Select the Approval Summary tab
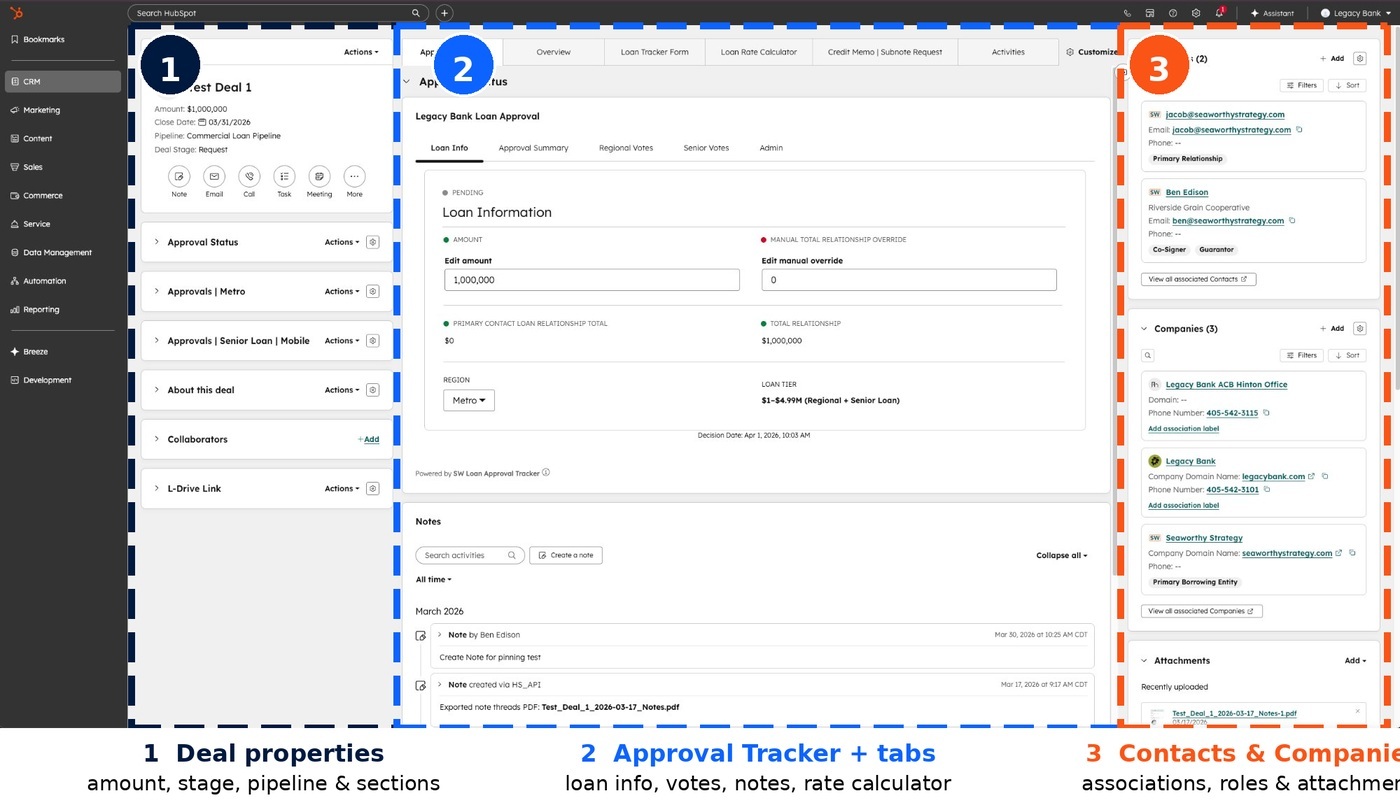This screenshot has width=1400, height=812. pyautogui.click(x=533, y=148)
